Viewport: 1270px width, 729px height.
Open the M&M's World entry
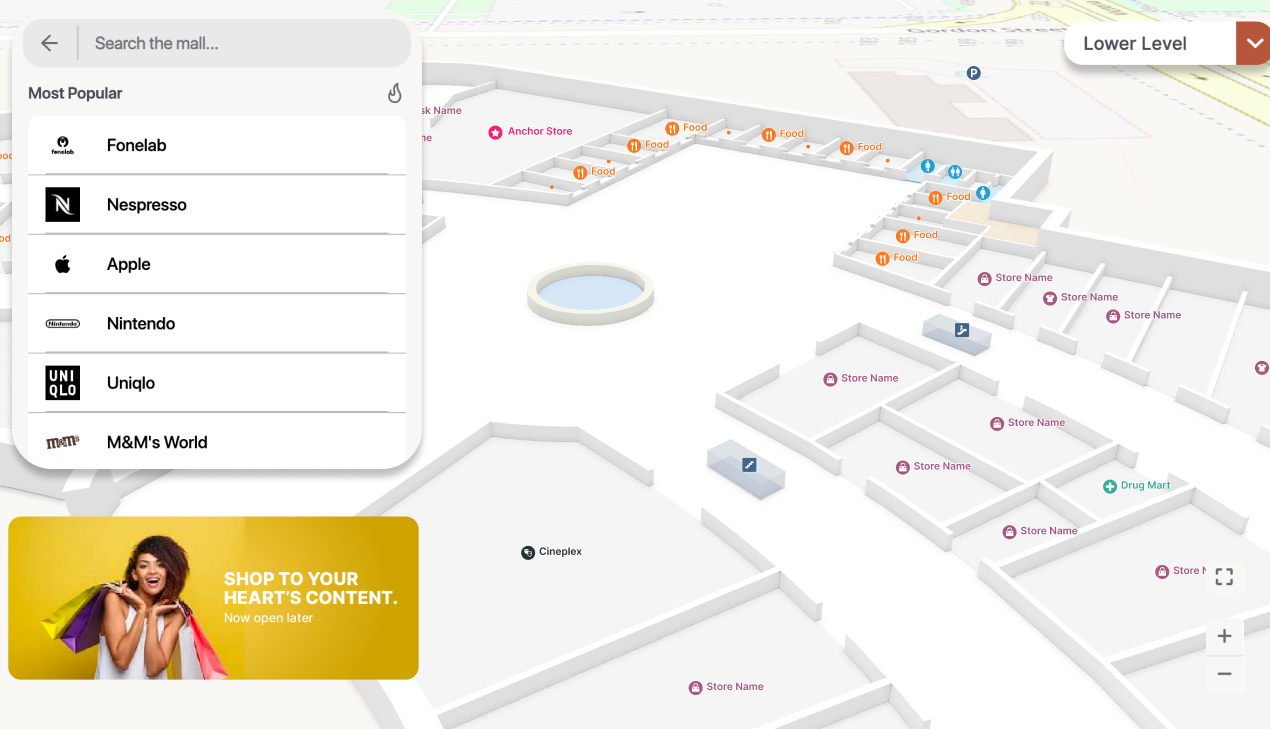[217, 442]
